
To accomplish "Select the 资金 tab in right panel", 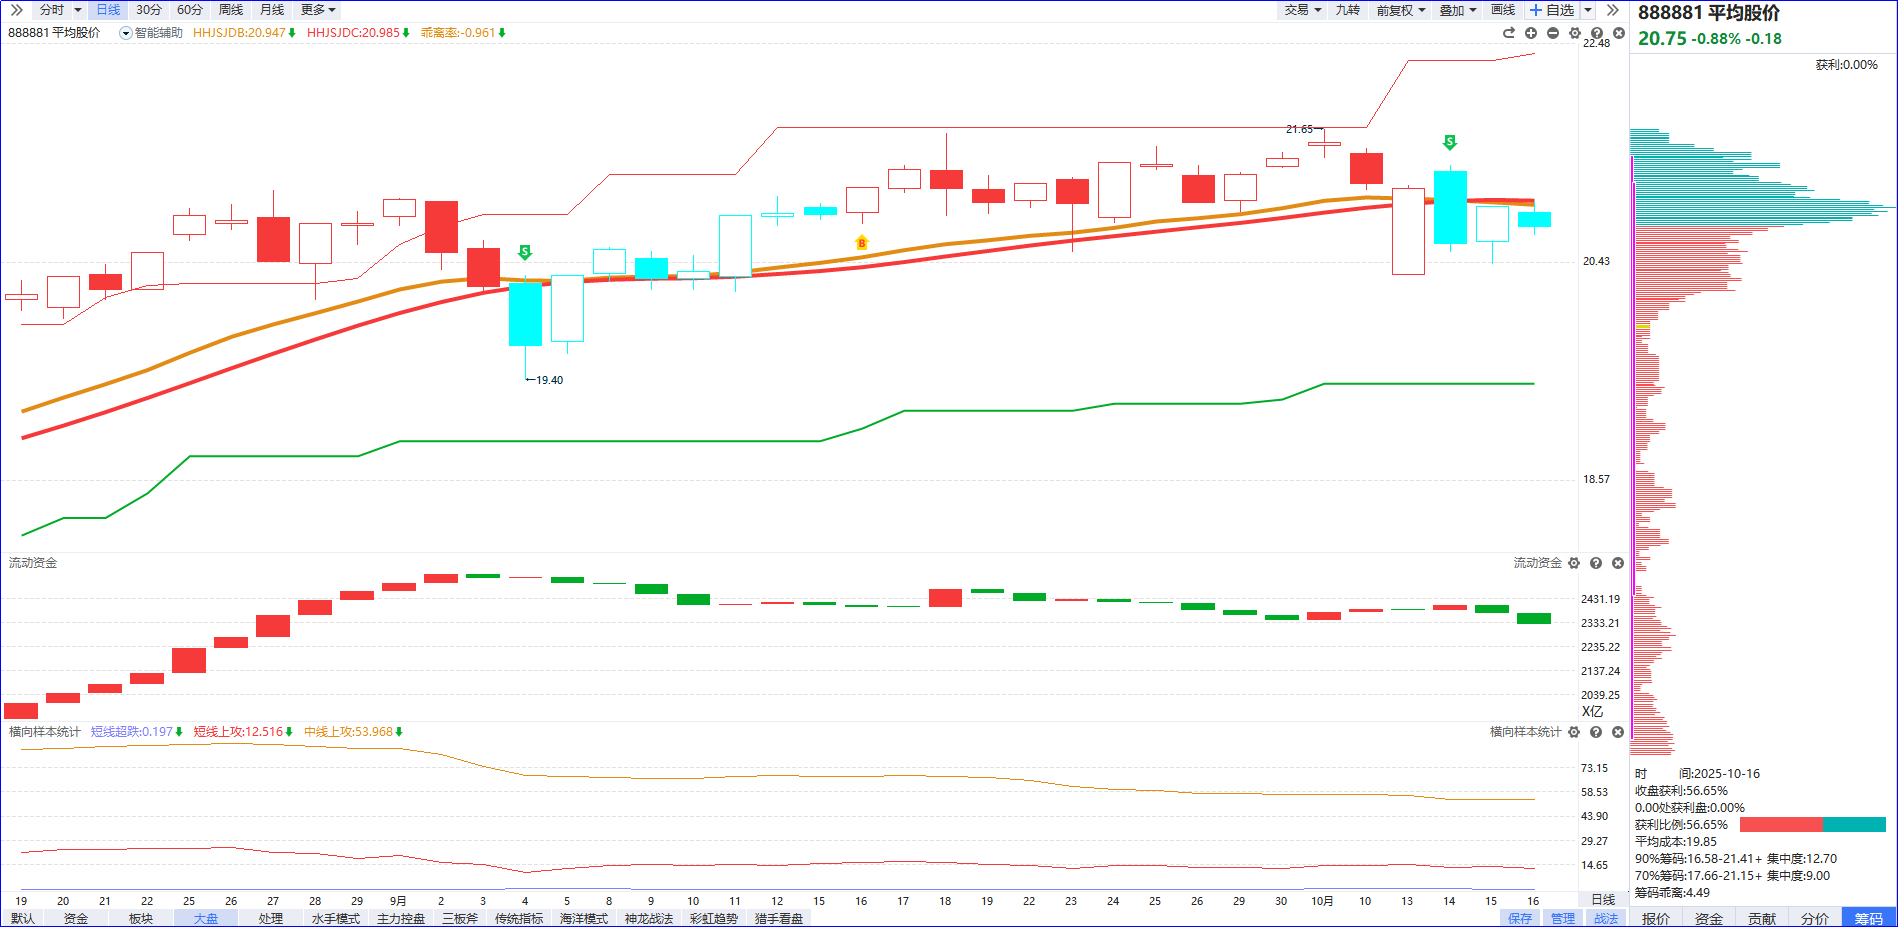I will [1709, 918].
